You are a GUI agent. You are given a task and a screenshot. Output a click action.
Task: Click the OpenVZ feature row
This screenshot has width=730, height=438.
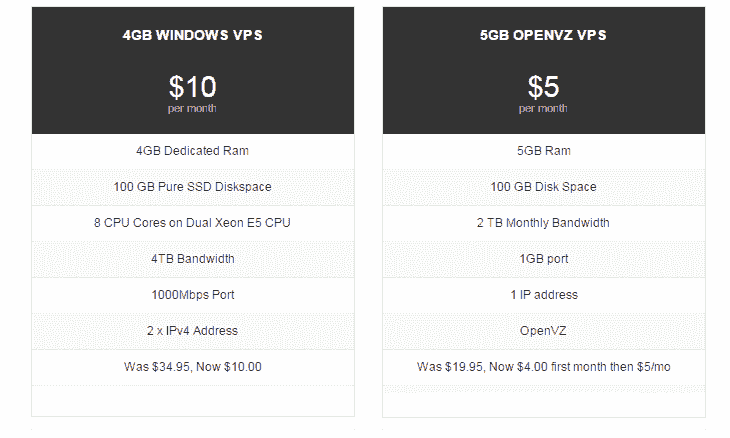click(x=544, y=331)
